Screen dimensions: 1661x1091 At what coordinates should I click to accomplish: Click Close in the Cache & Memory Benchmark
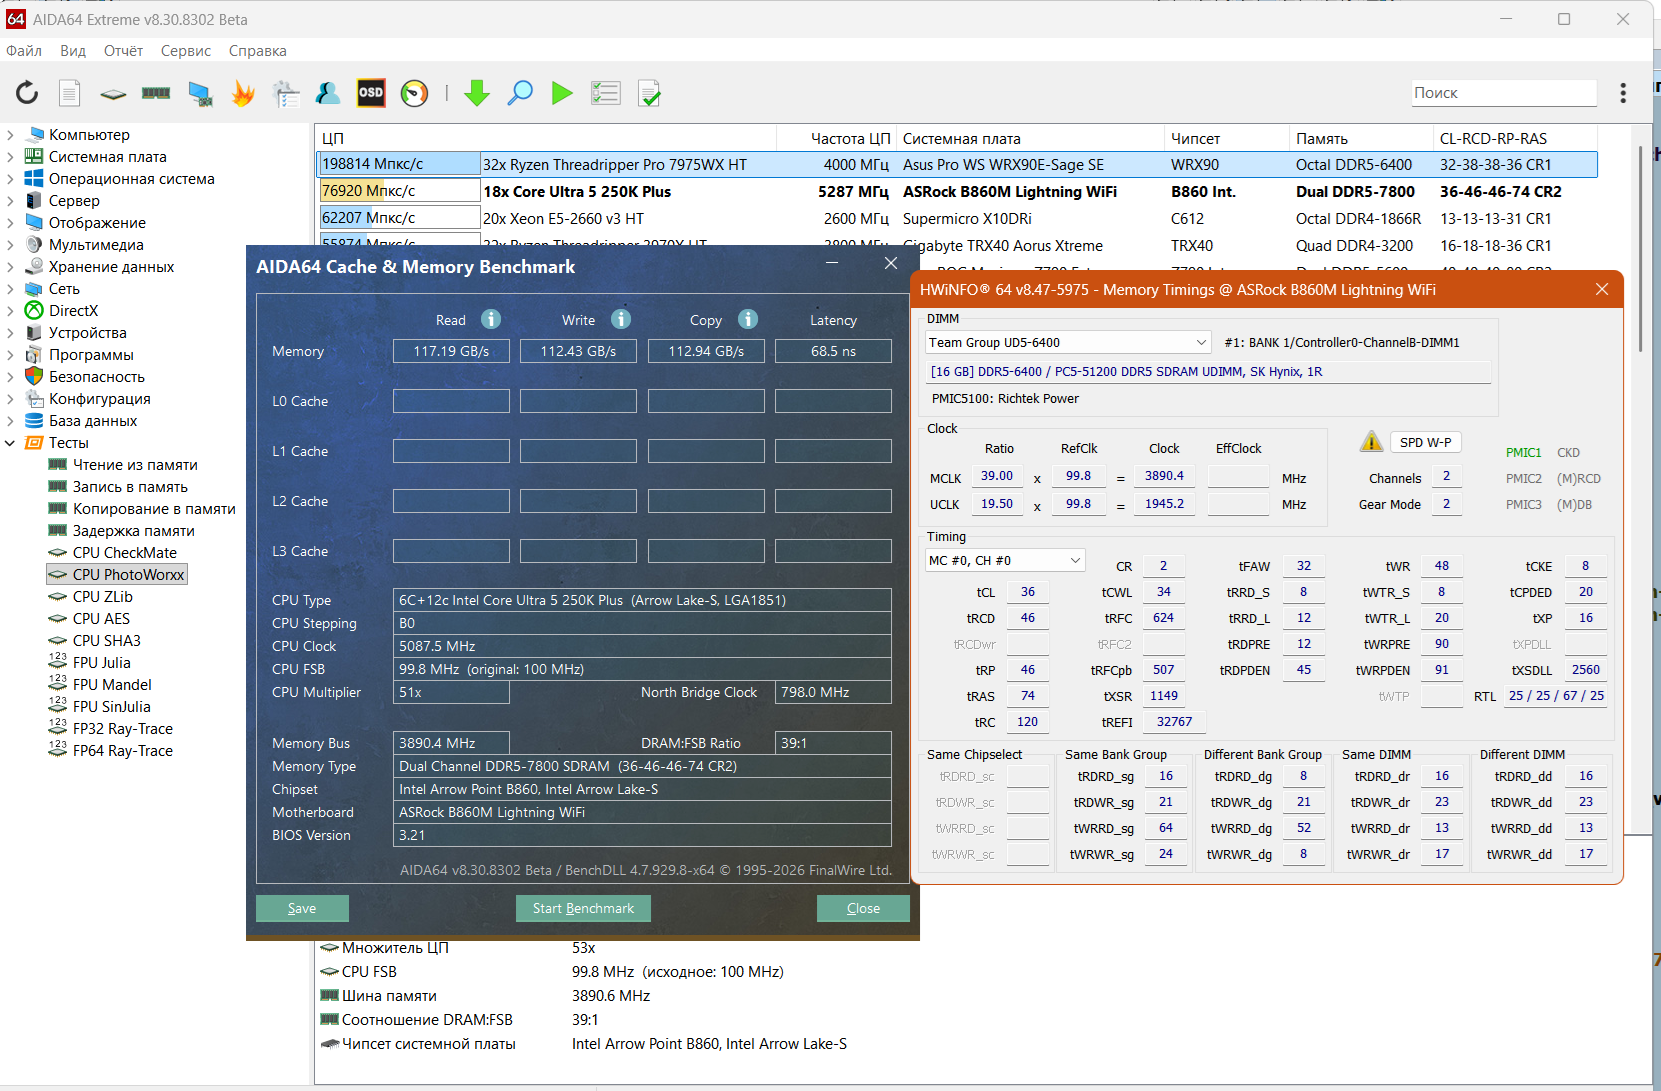coord(863,908)
